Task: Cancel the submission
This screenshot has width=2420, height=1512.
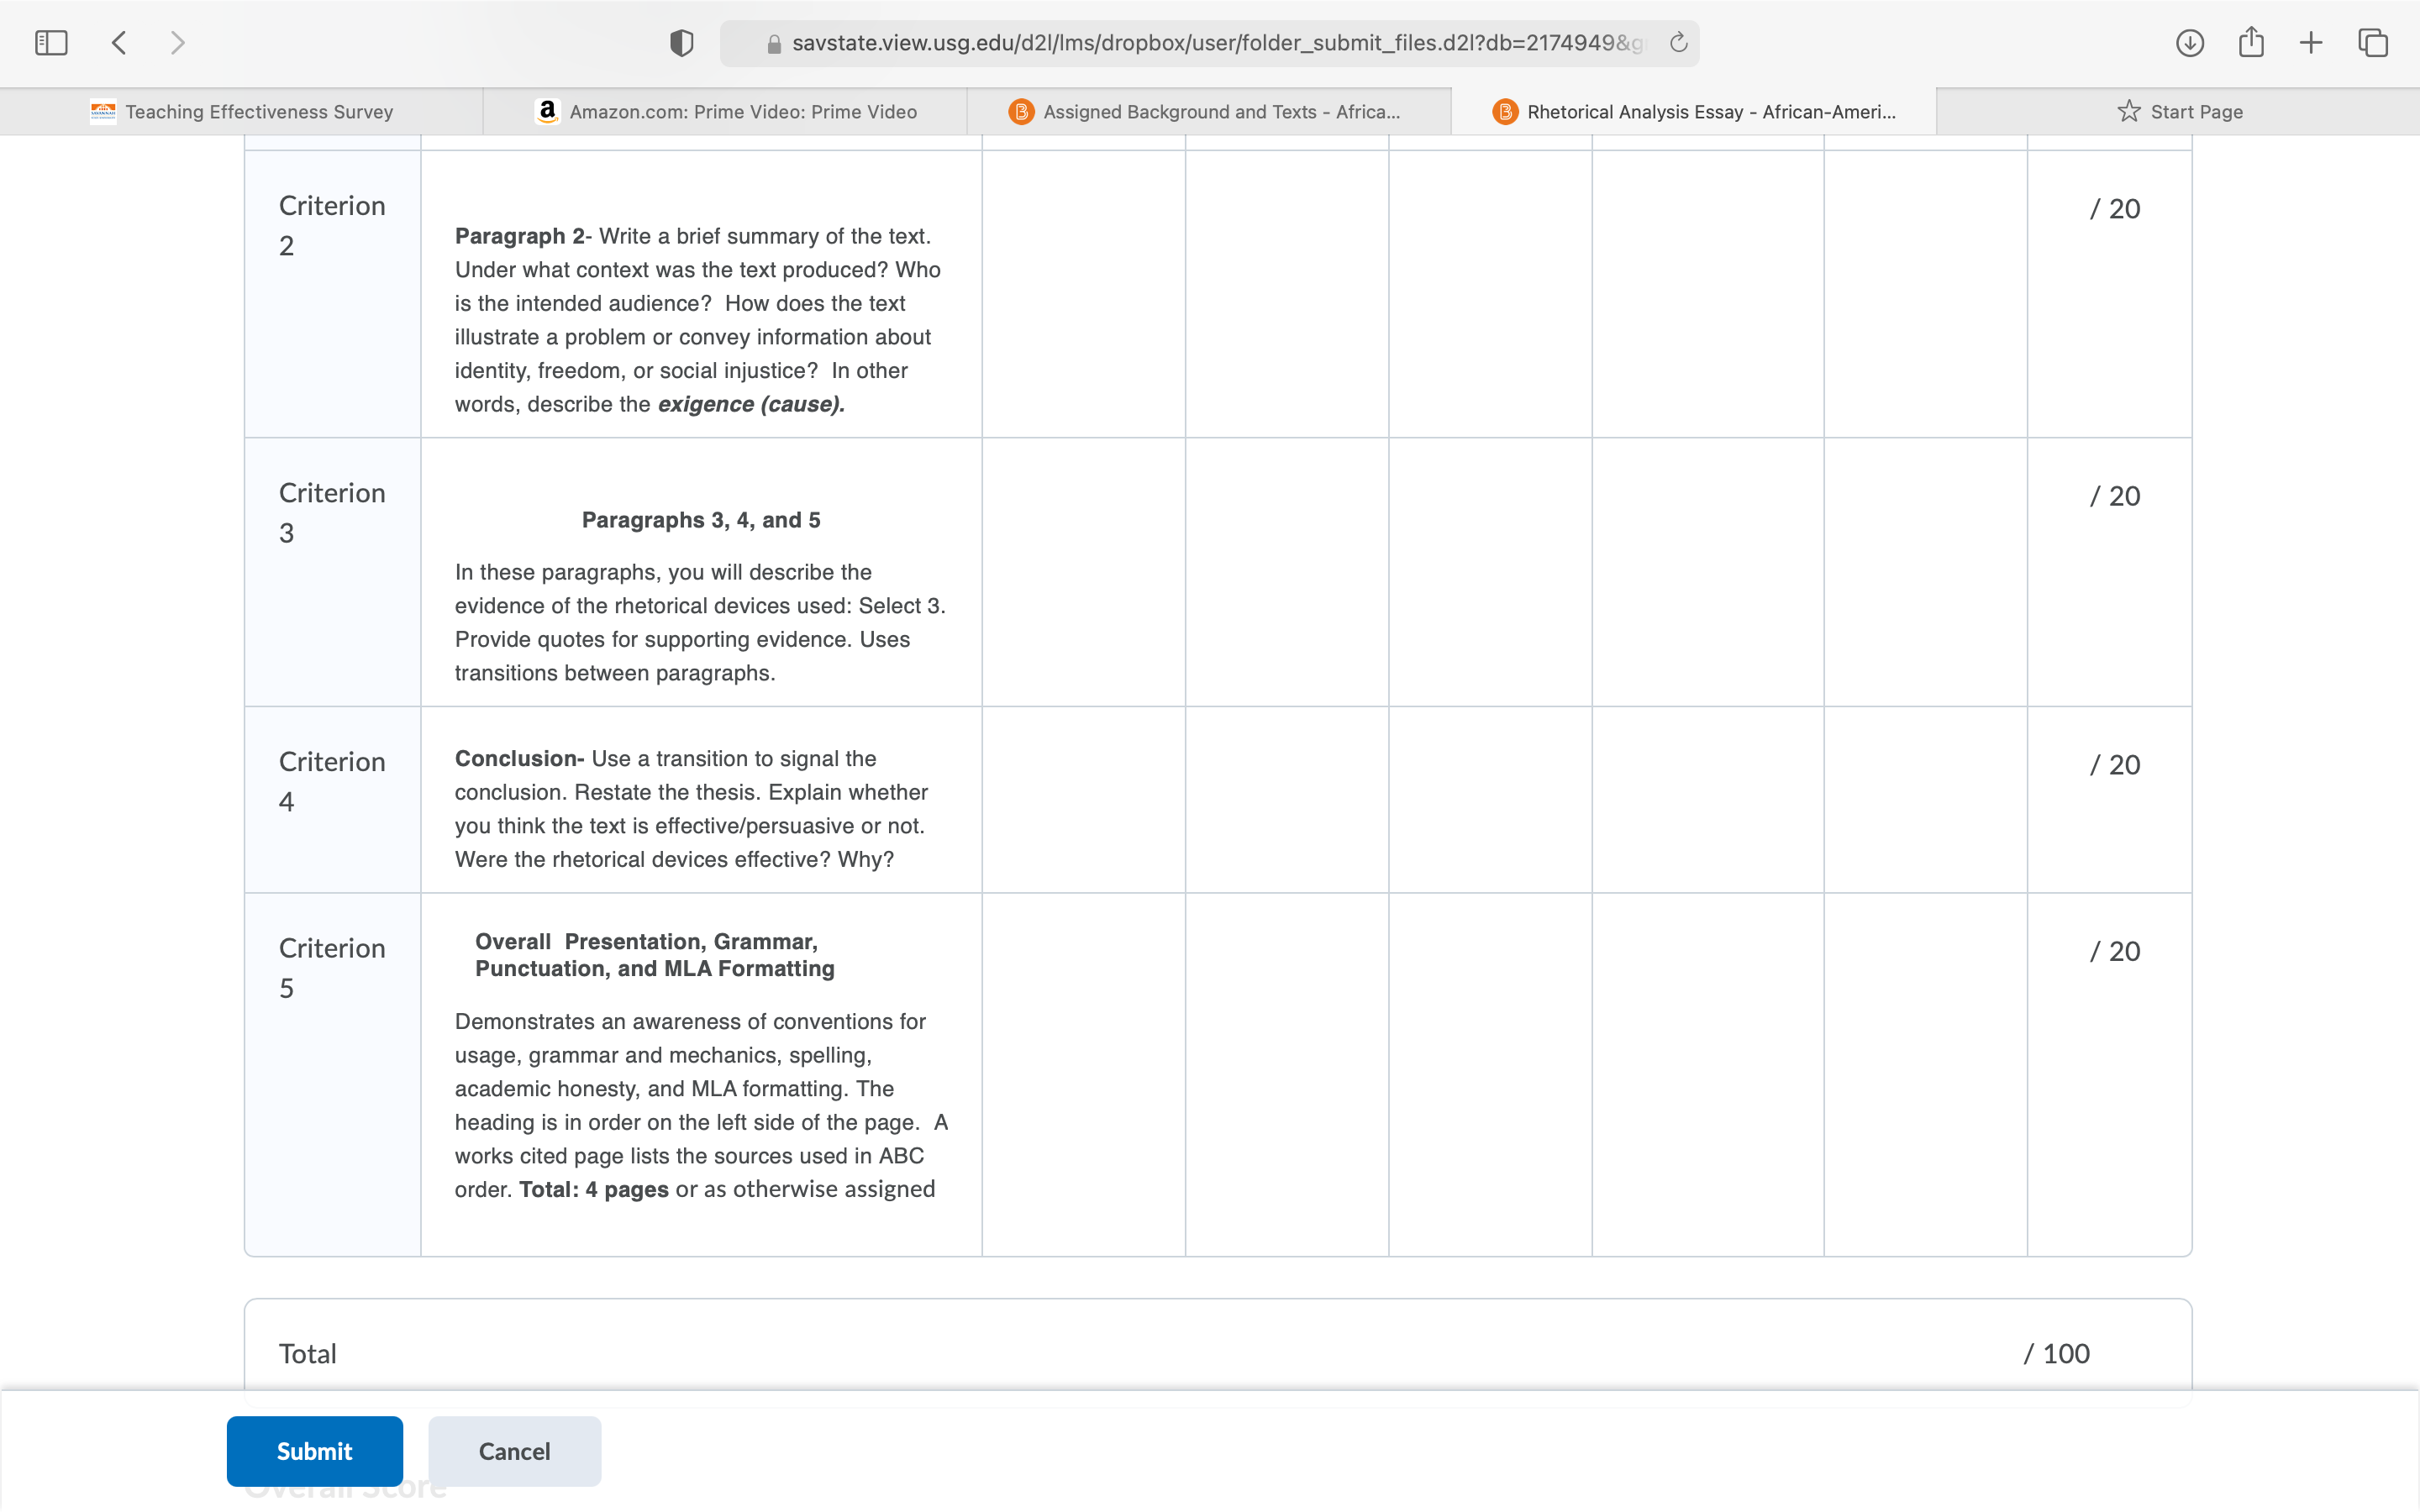Action: tap(515, 1451)
